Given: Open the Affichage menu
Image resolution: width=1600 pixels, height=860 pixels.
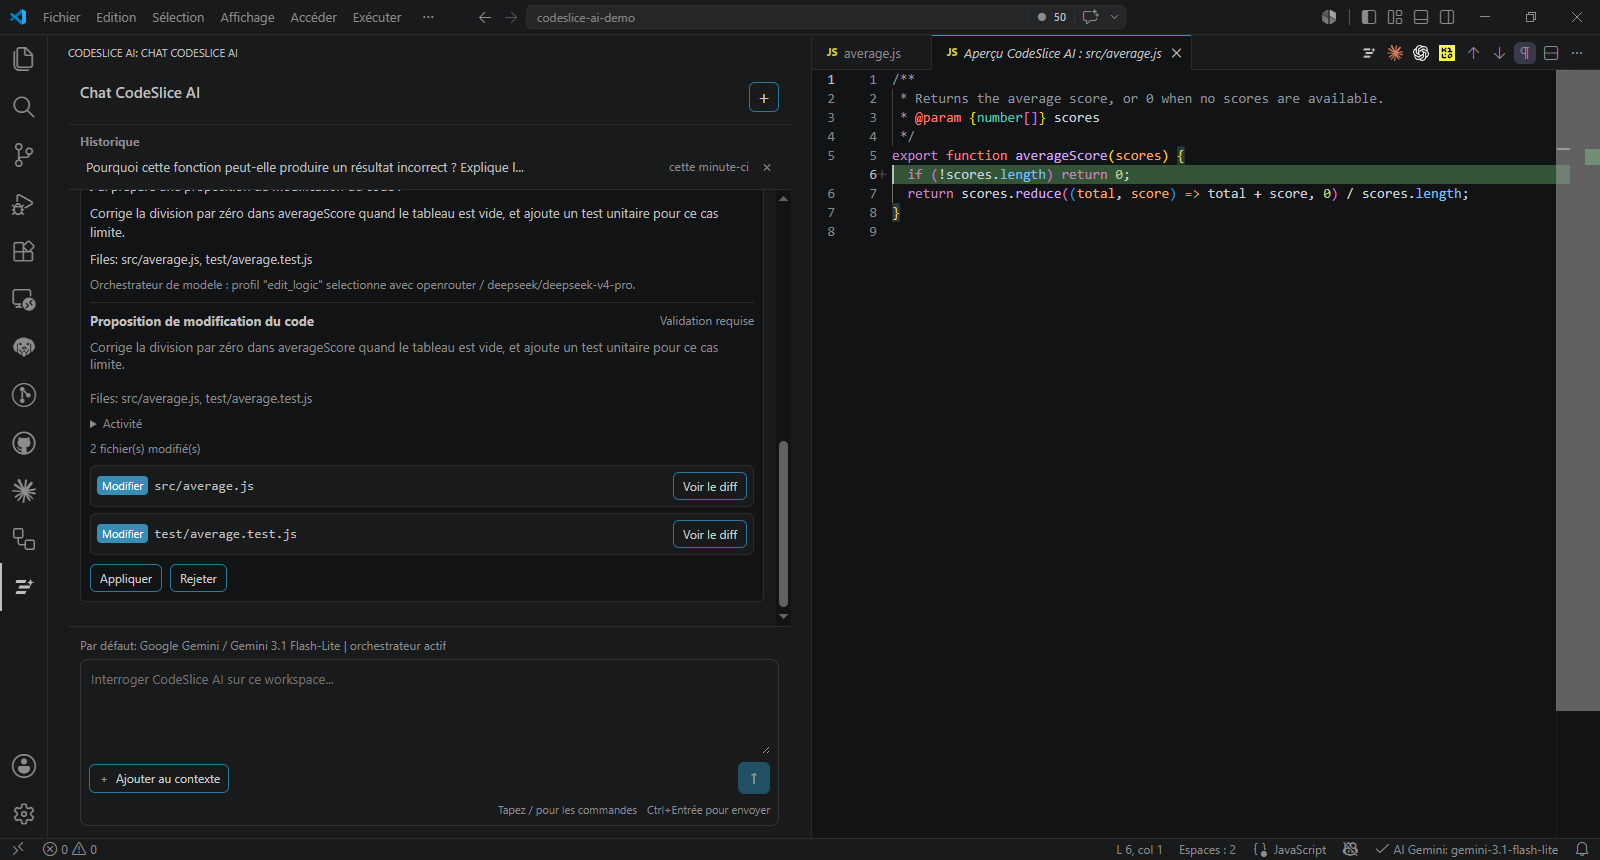Looking at the screenshot, I should (x=247, y=17).
